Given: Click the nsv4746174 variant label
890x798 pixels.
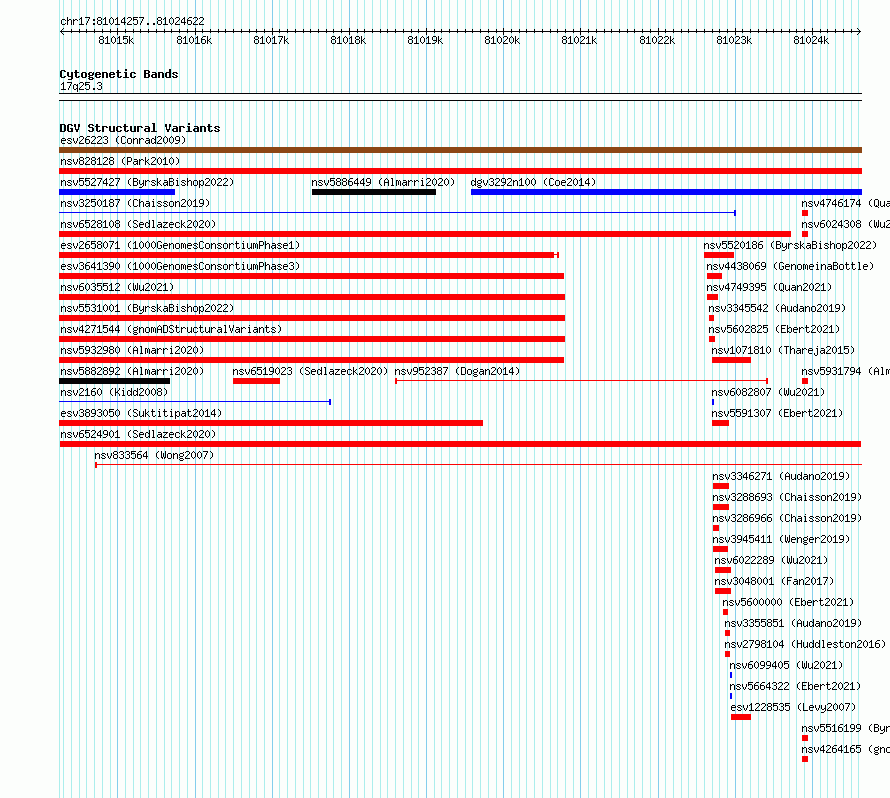Looking at the screenshot, I should pos(845,203).
